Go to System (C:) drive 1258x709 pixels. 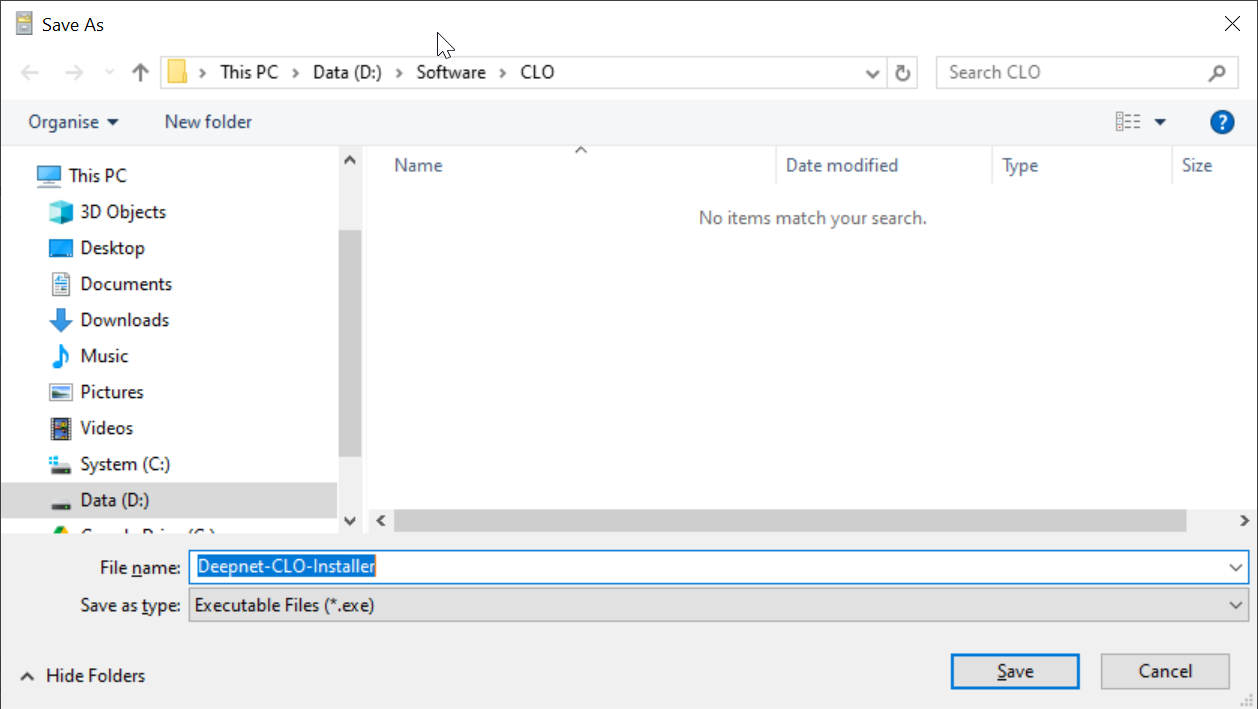click(x=124, y=464)
